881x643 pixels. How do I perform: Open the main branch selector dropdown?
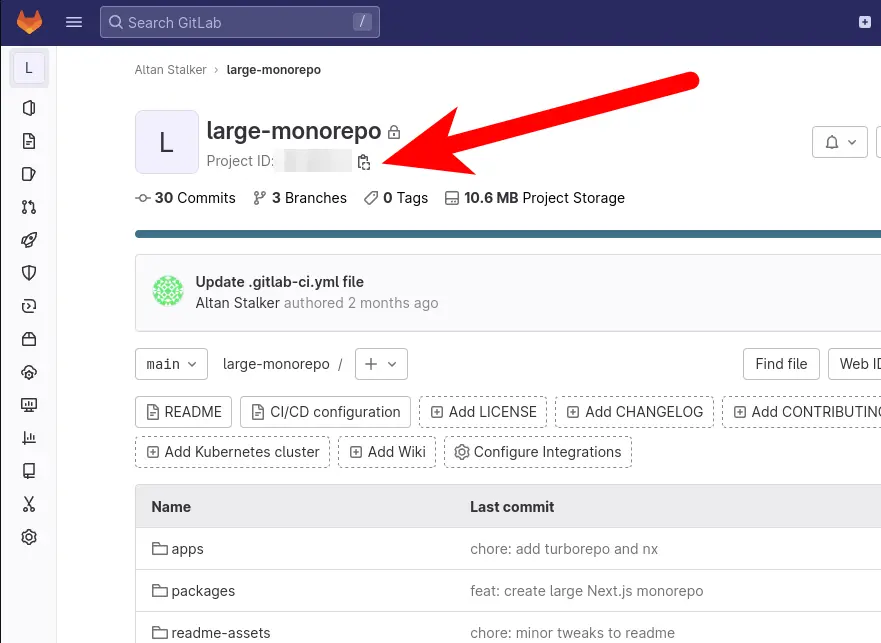tap(171, 364)
